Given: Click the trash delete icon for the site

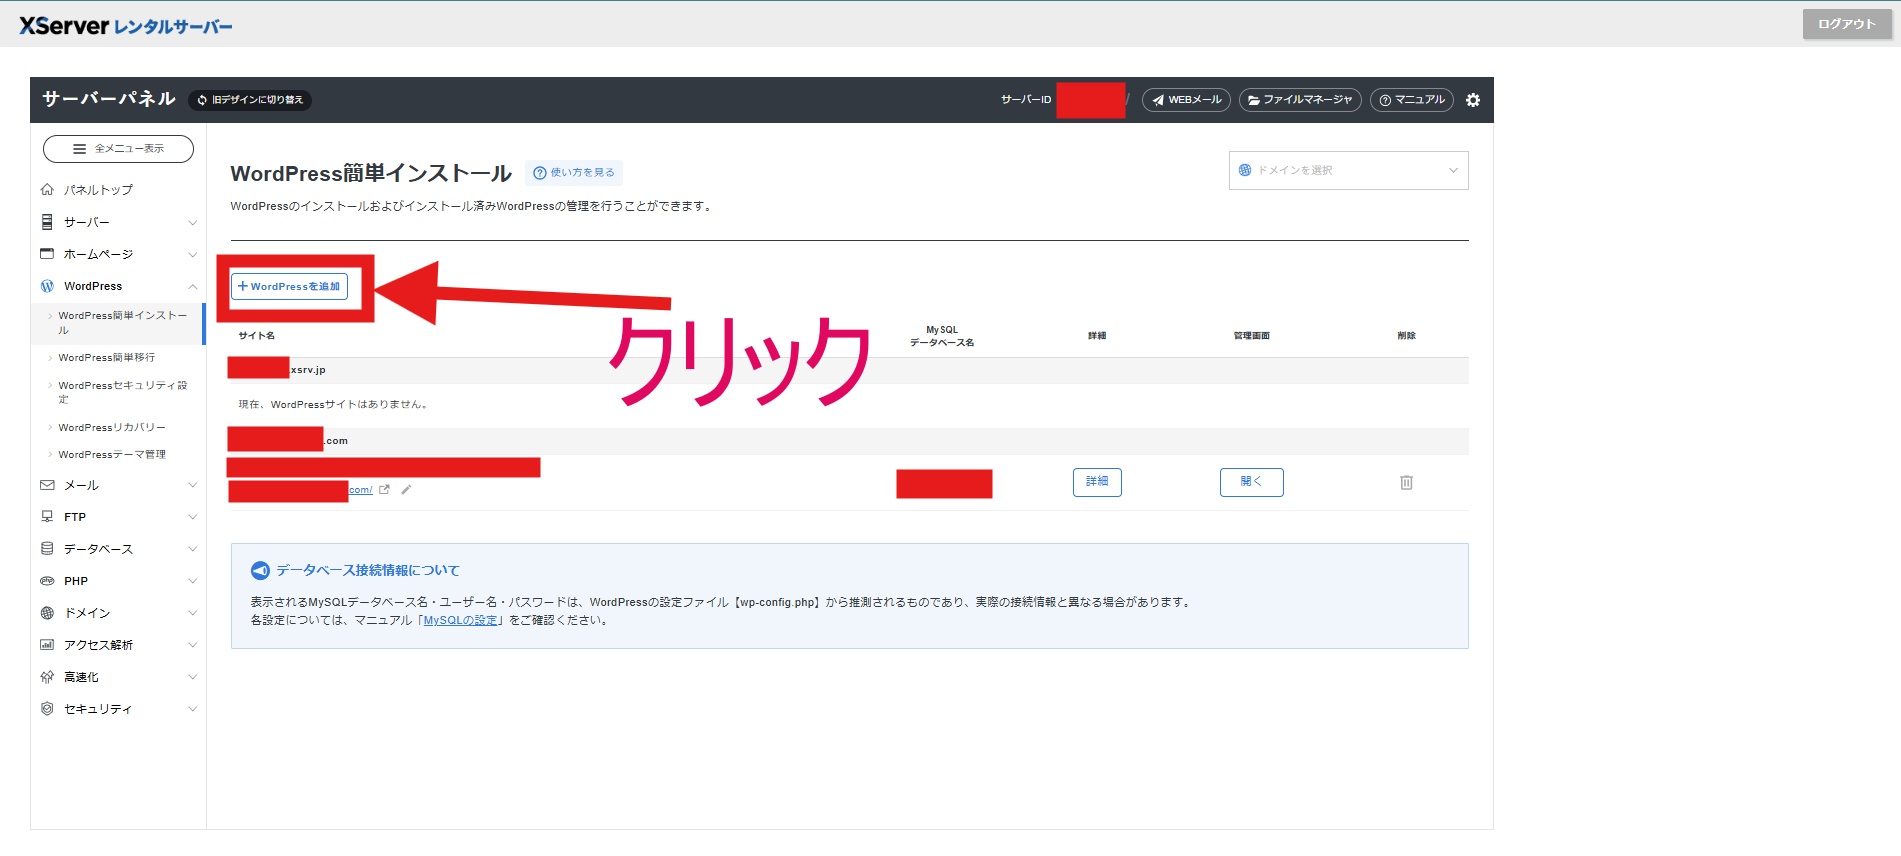Looking at the screenshot, I should point(1406,483).
